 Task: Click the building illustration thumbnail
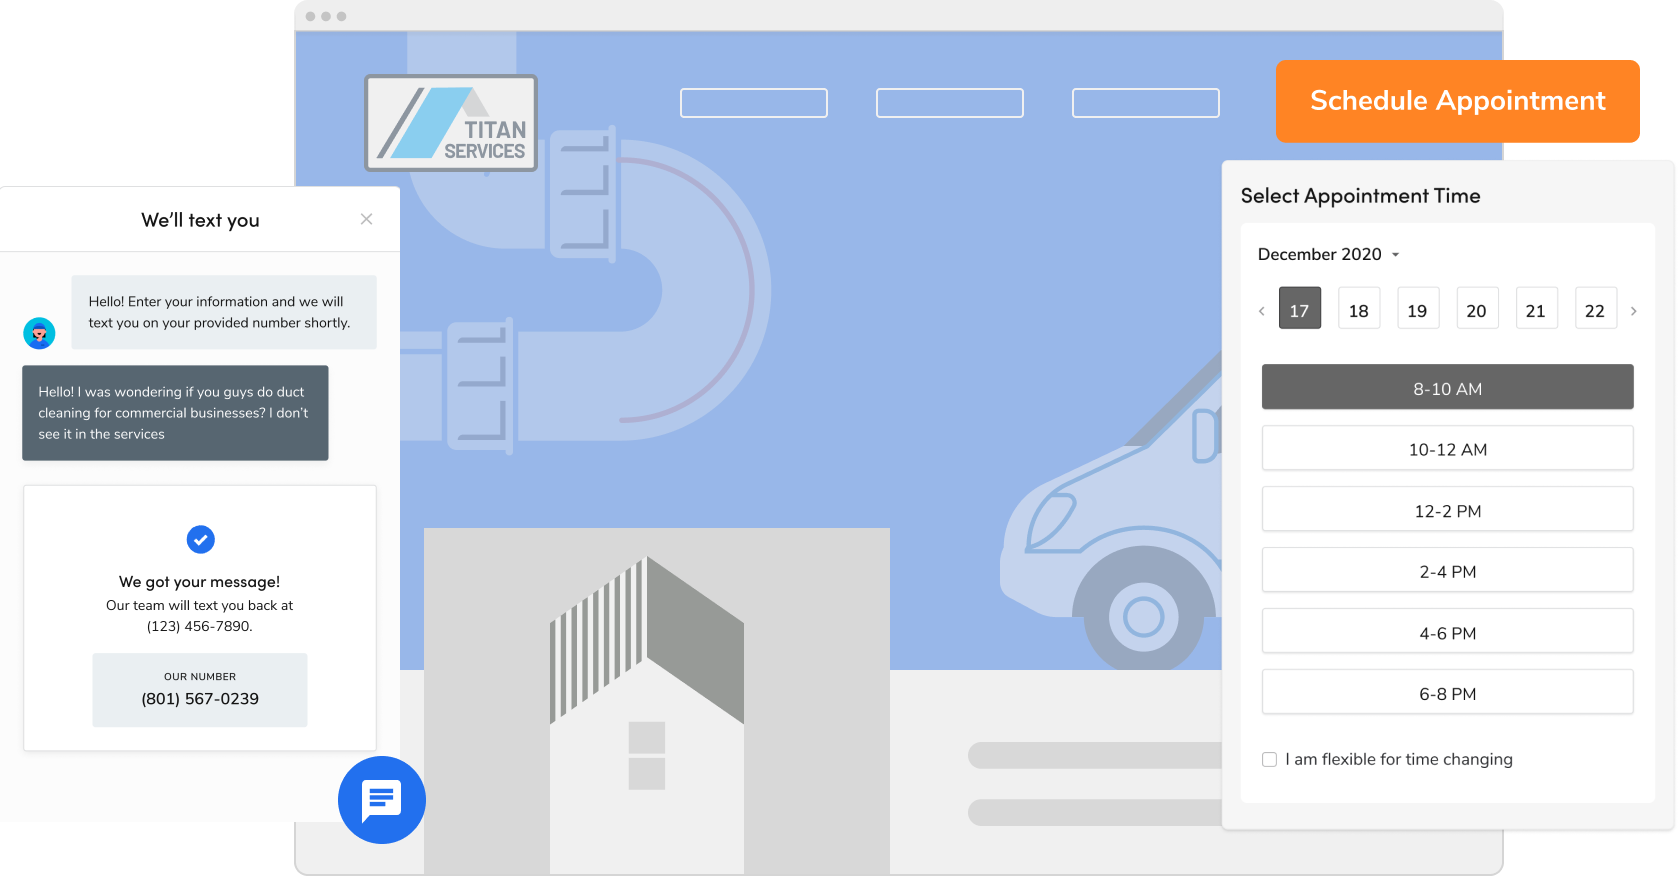pyautogui.click(x=657, y=700)
